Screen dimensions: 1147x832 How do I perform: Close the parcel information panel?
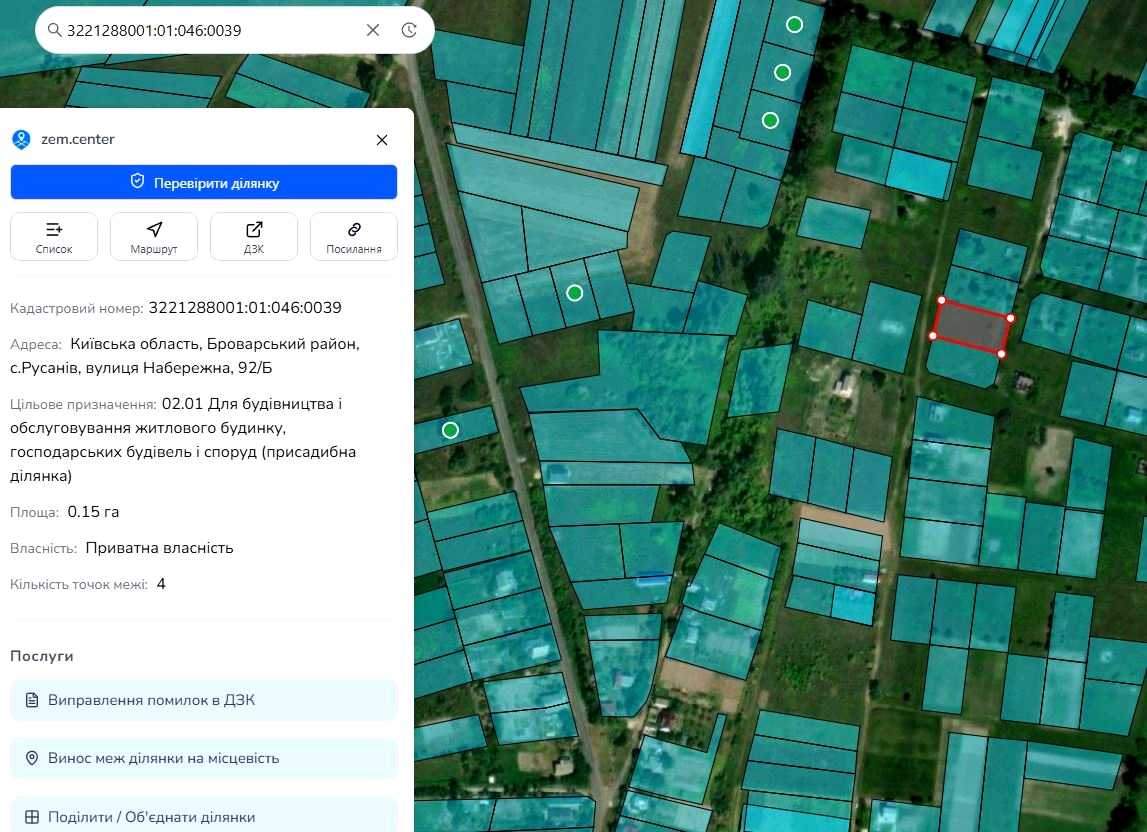(x=382, y=140)
